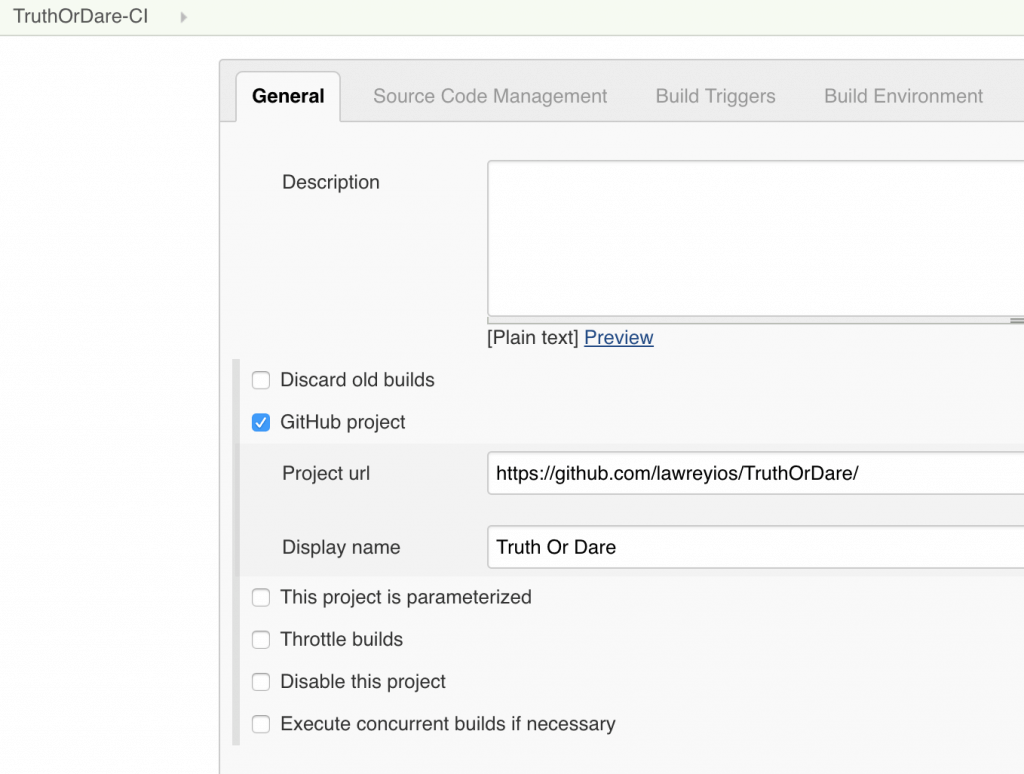
Task: Toggle Execute concurrent builds if necessary
Action: point(261,724)
